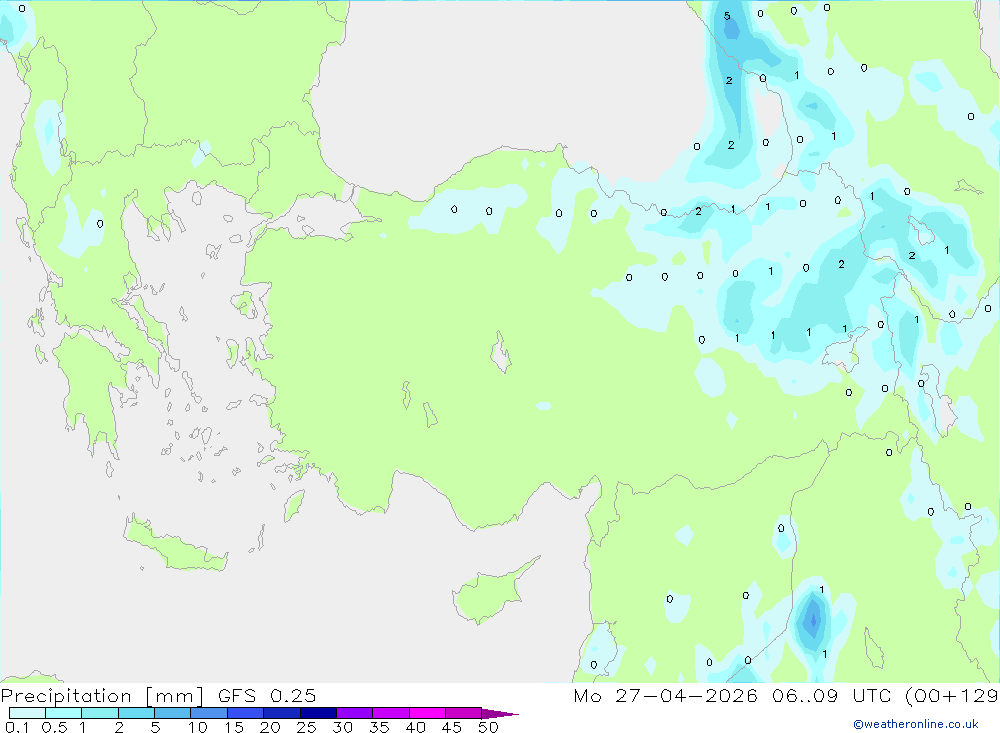The height and width of the screenshot is (733, 1000).
Task: Click the precipitation value '5' on the map
Action: tap(727, 16)
